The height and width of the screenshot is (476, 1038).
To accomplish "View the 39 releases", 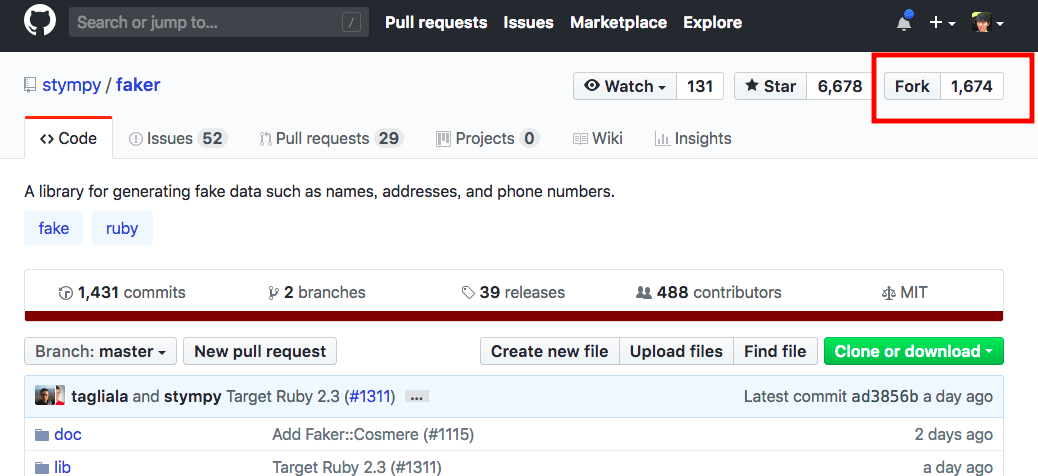I will pyautogui.click(x=513, y=292).
